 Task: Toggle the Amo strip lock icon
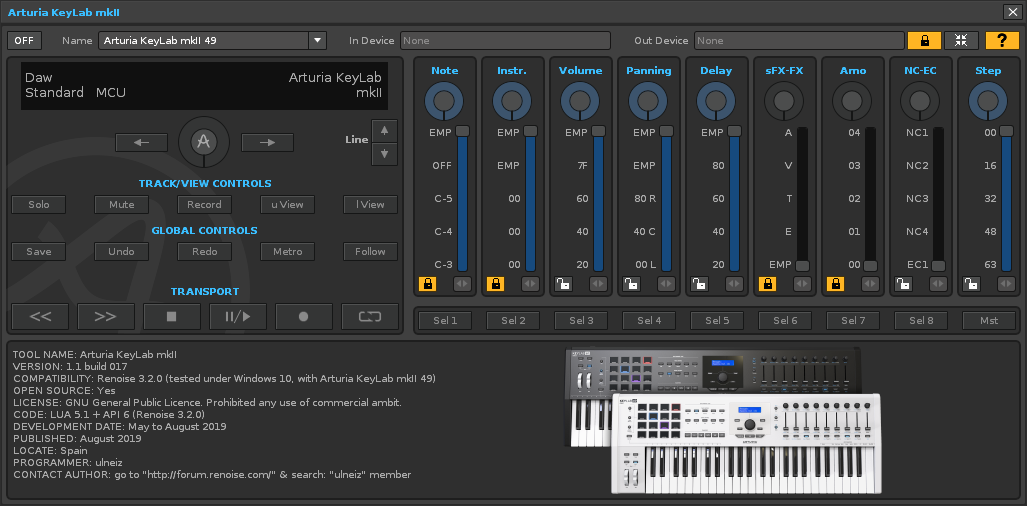[x=836, y=284]
